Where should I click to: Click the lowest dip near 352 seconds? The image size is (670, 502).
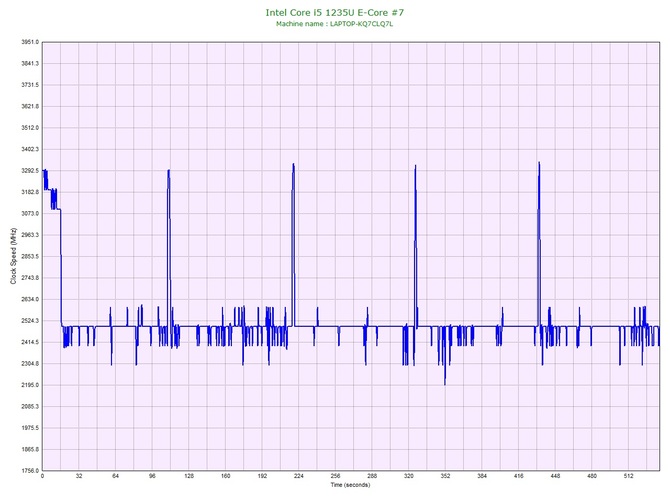(x=445, y=384)
